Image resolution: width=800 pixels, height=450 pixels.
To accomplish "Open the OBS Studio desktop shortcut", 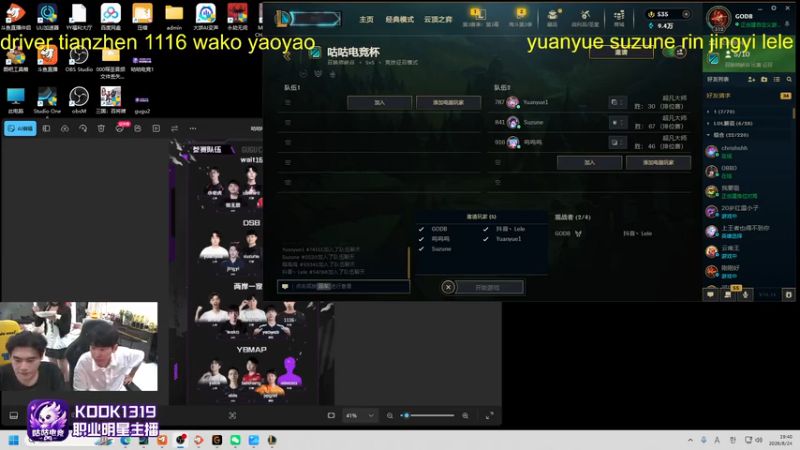I will (x=79, y=59).
